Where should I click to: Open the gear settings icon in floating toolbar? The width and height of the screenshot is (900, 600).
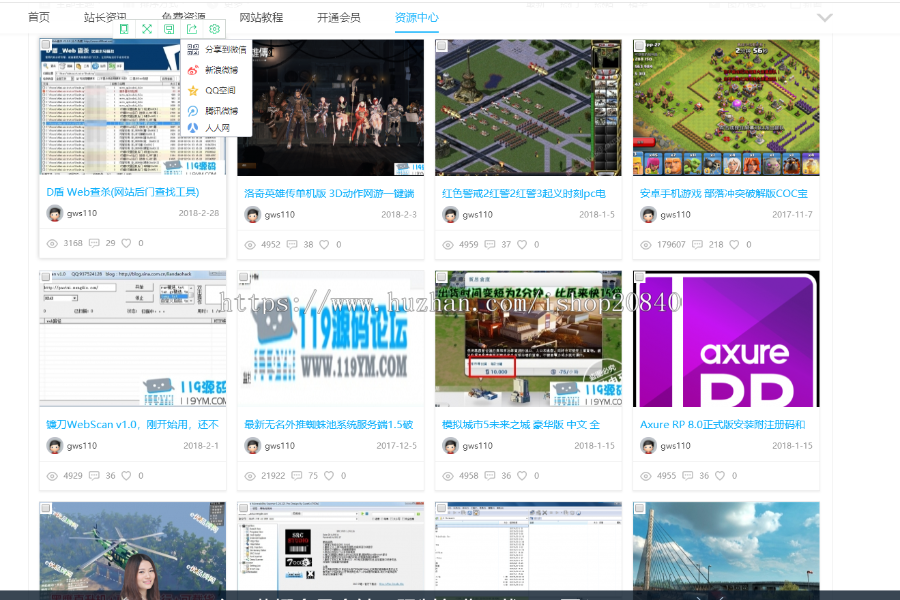(x=214, y=29)
